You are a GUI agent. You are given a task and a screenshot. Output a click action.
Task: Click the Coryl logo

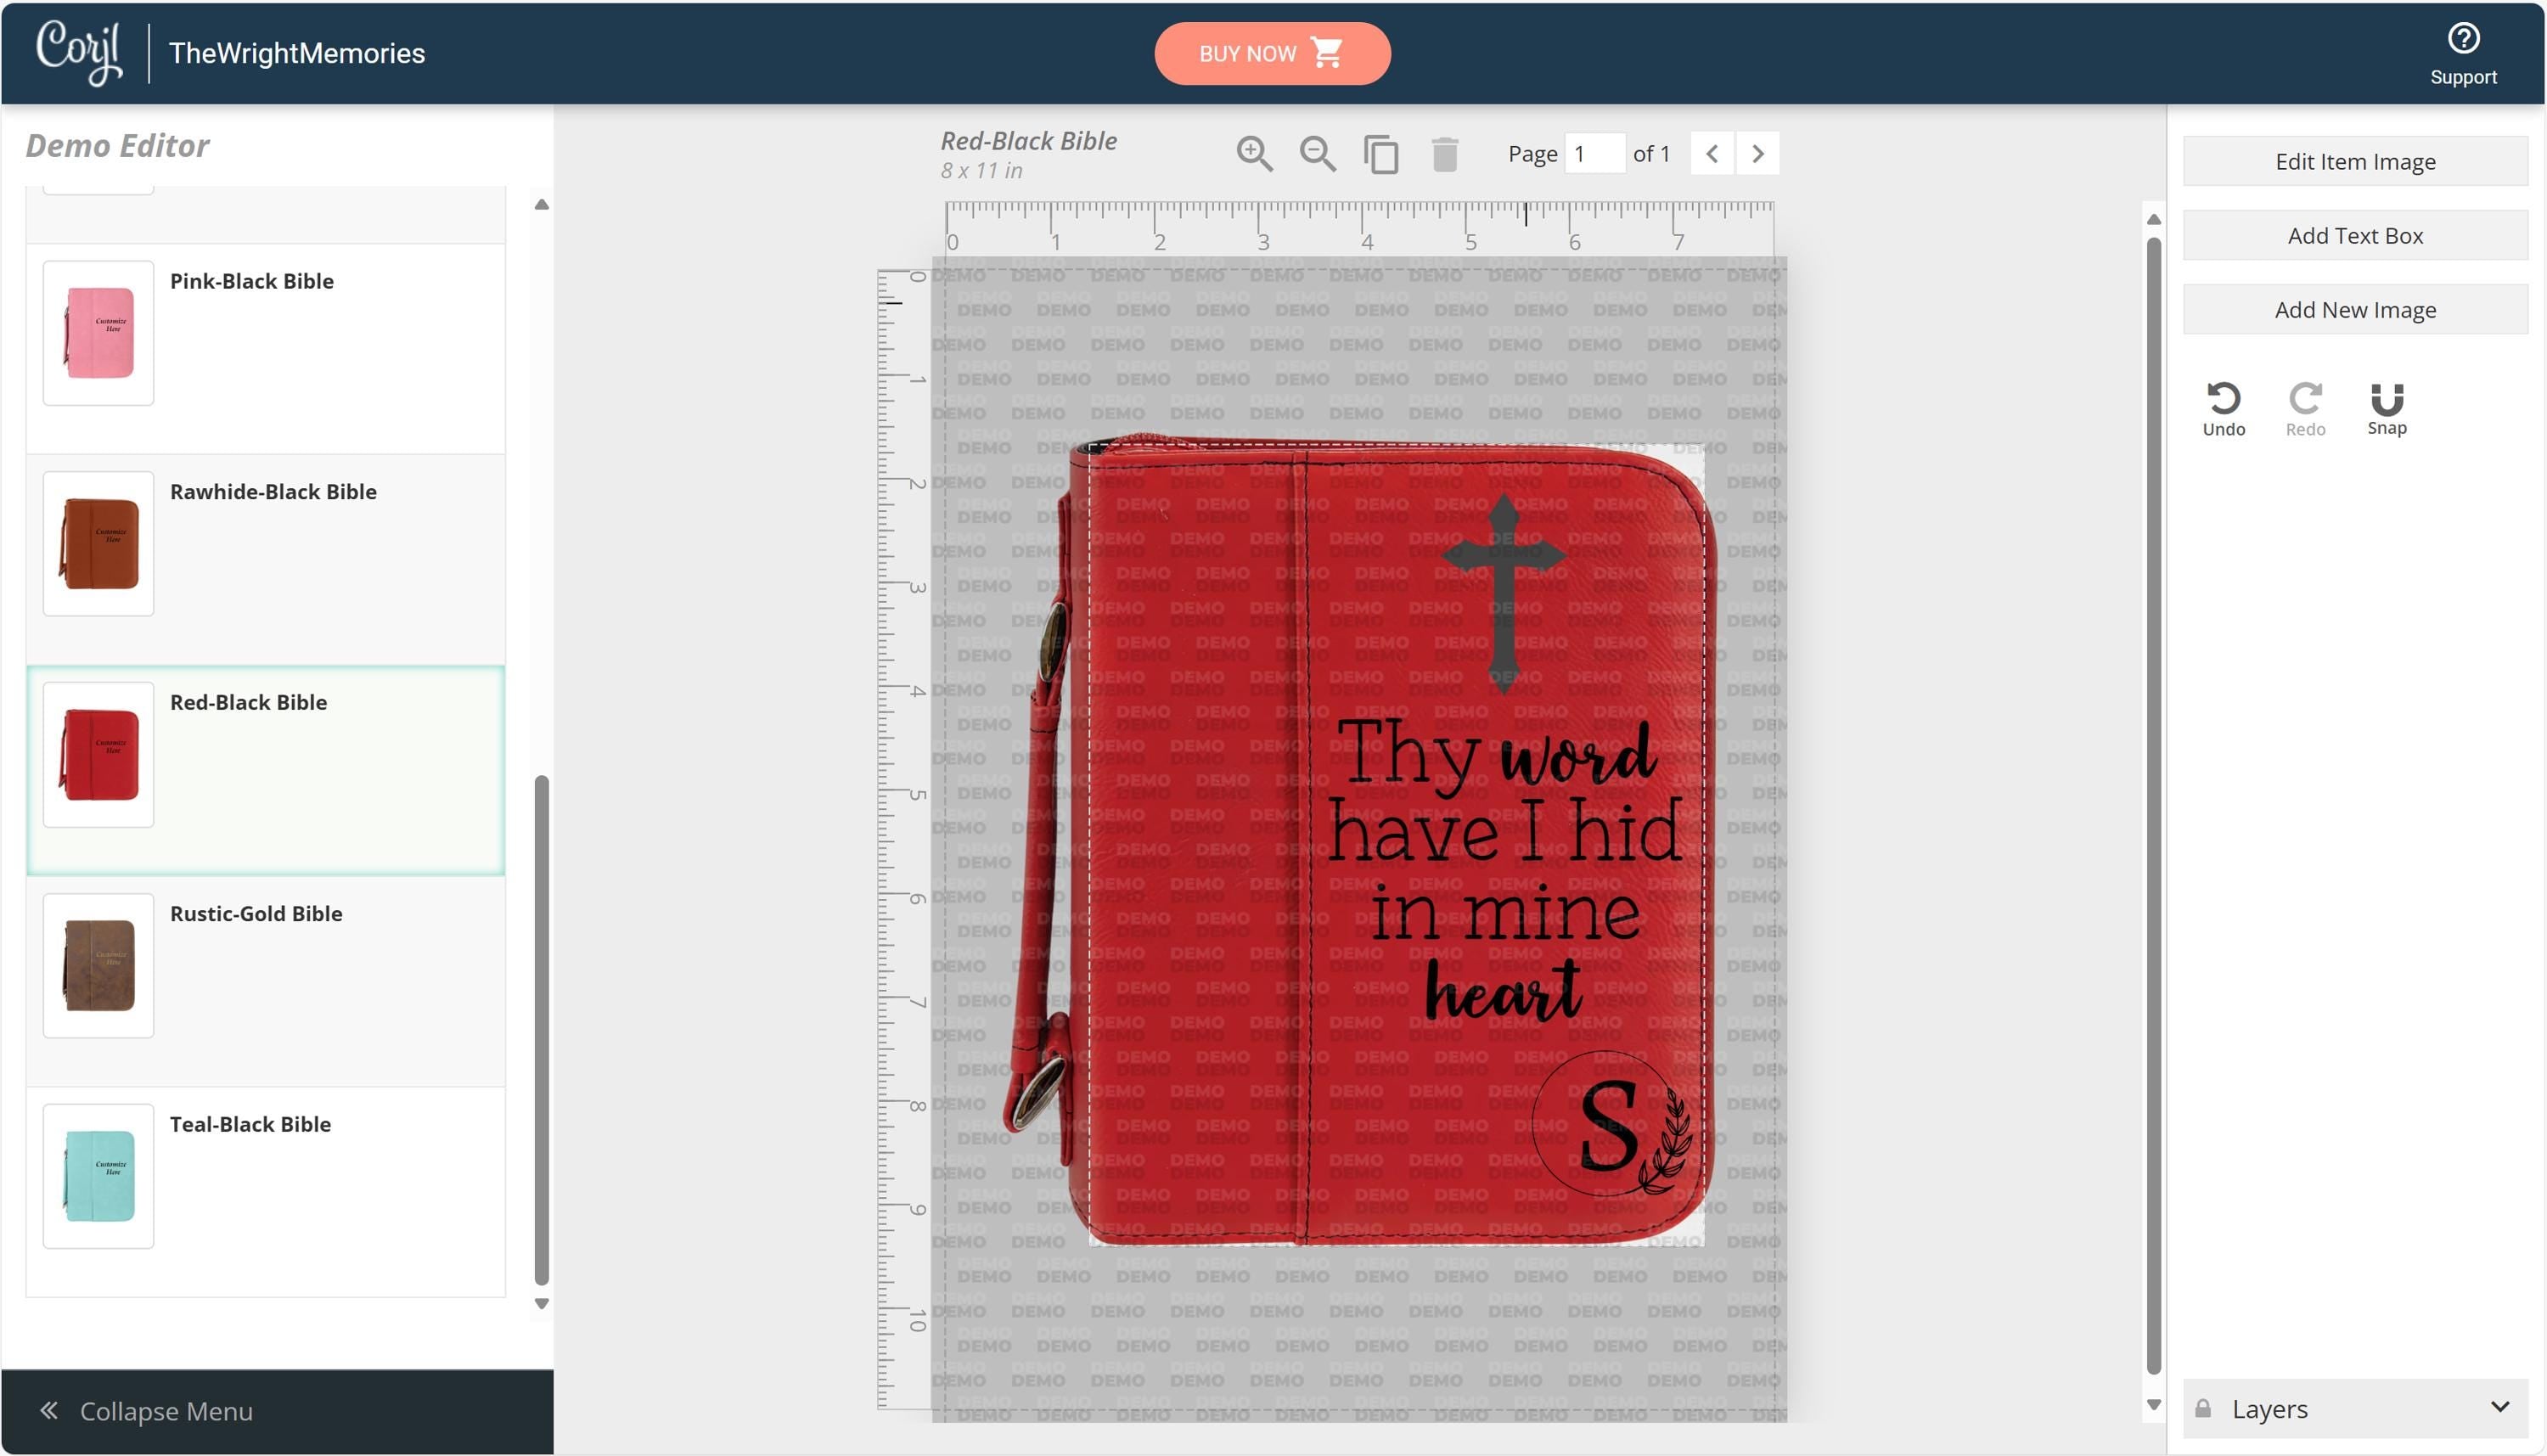tap(79, 52)
